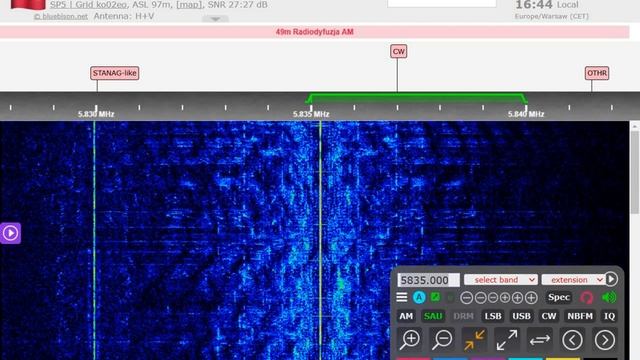The height and width of the screenshot is (360, 640).
Task: Increase frequency with the smallest plus step button
Action: 505,298
